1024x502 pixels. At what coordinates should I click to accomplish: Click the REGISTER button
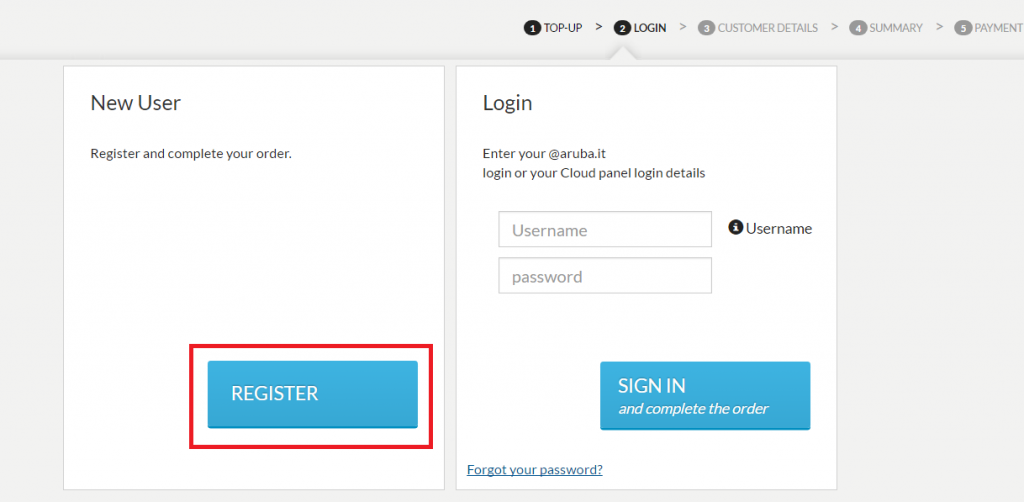point(312,394)
